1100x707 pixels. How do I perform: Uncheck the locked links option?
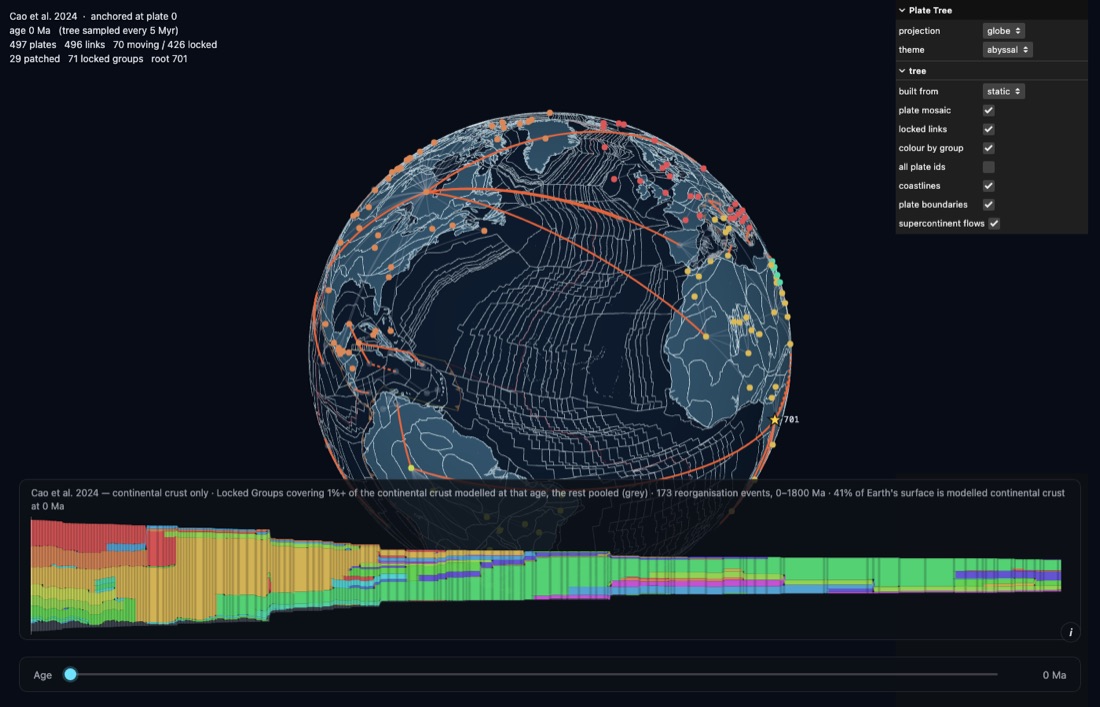(x=988, y=129)
